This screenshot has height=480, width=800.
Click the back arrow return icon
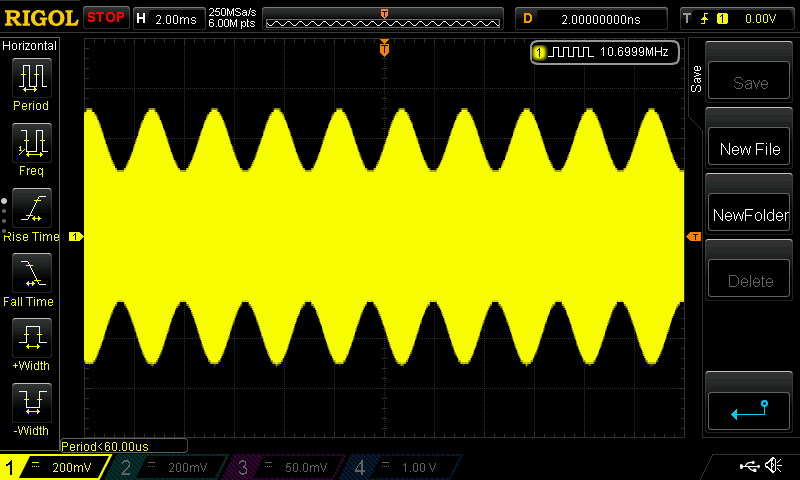(749, 408)
